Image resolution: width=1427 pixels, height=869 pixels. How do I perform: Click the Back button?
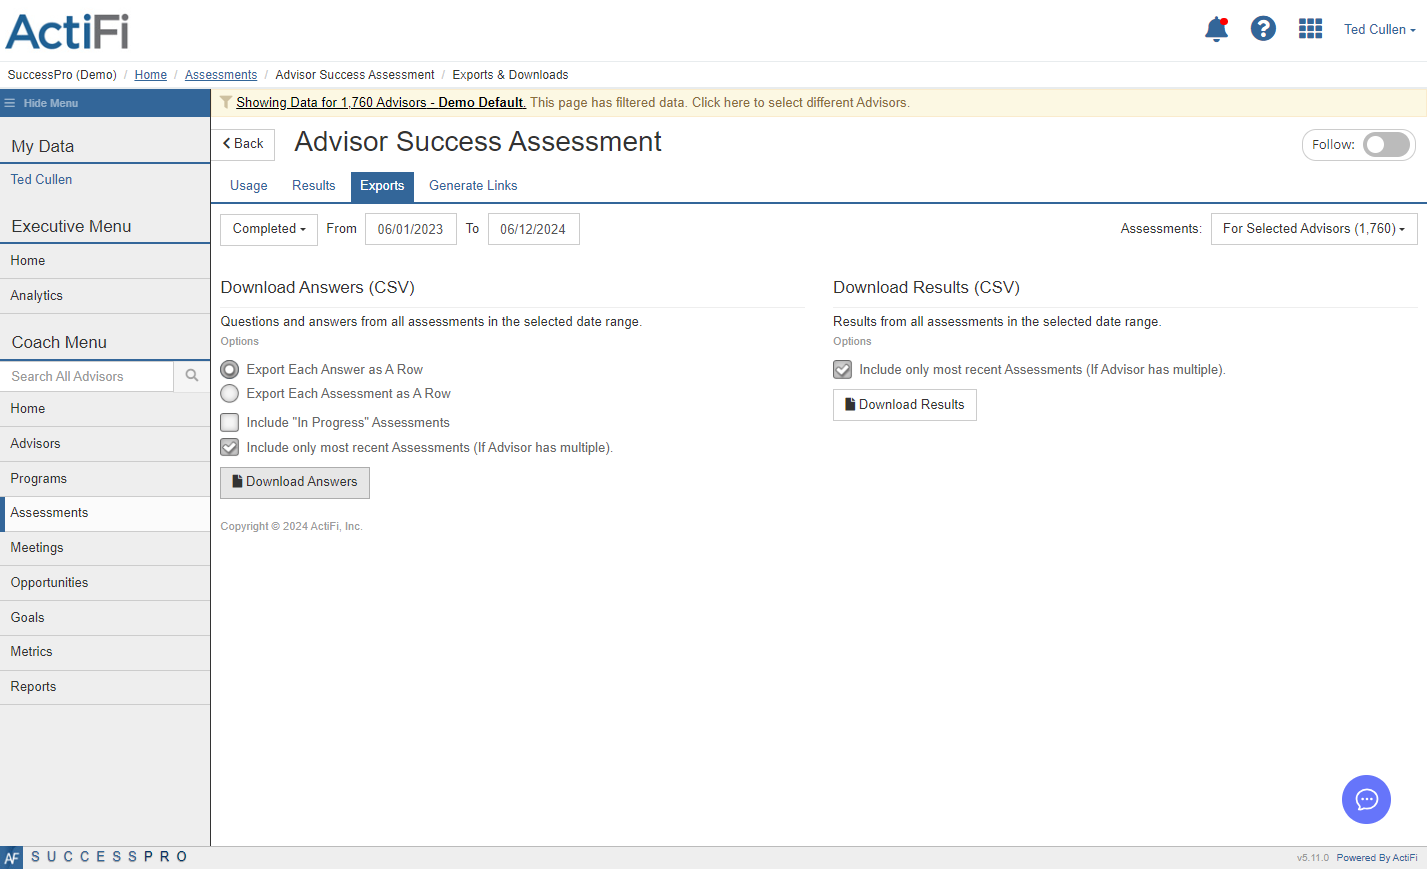[243, 144]
